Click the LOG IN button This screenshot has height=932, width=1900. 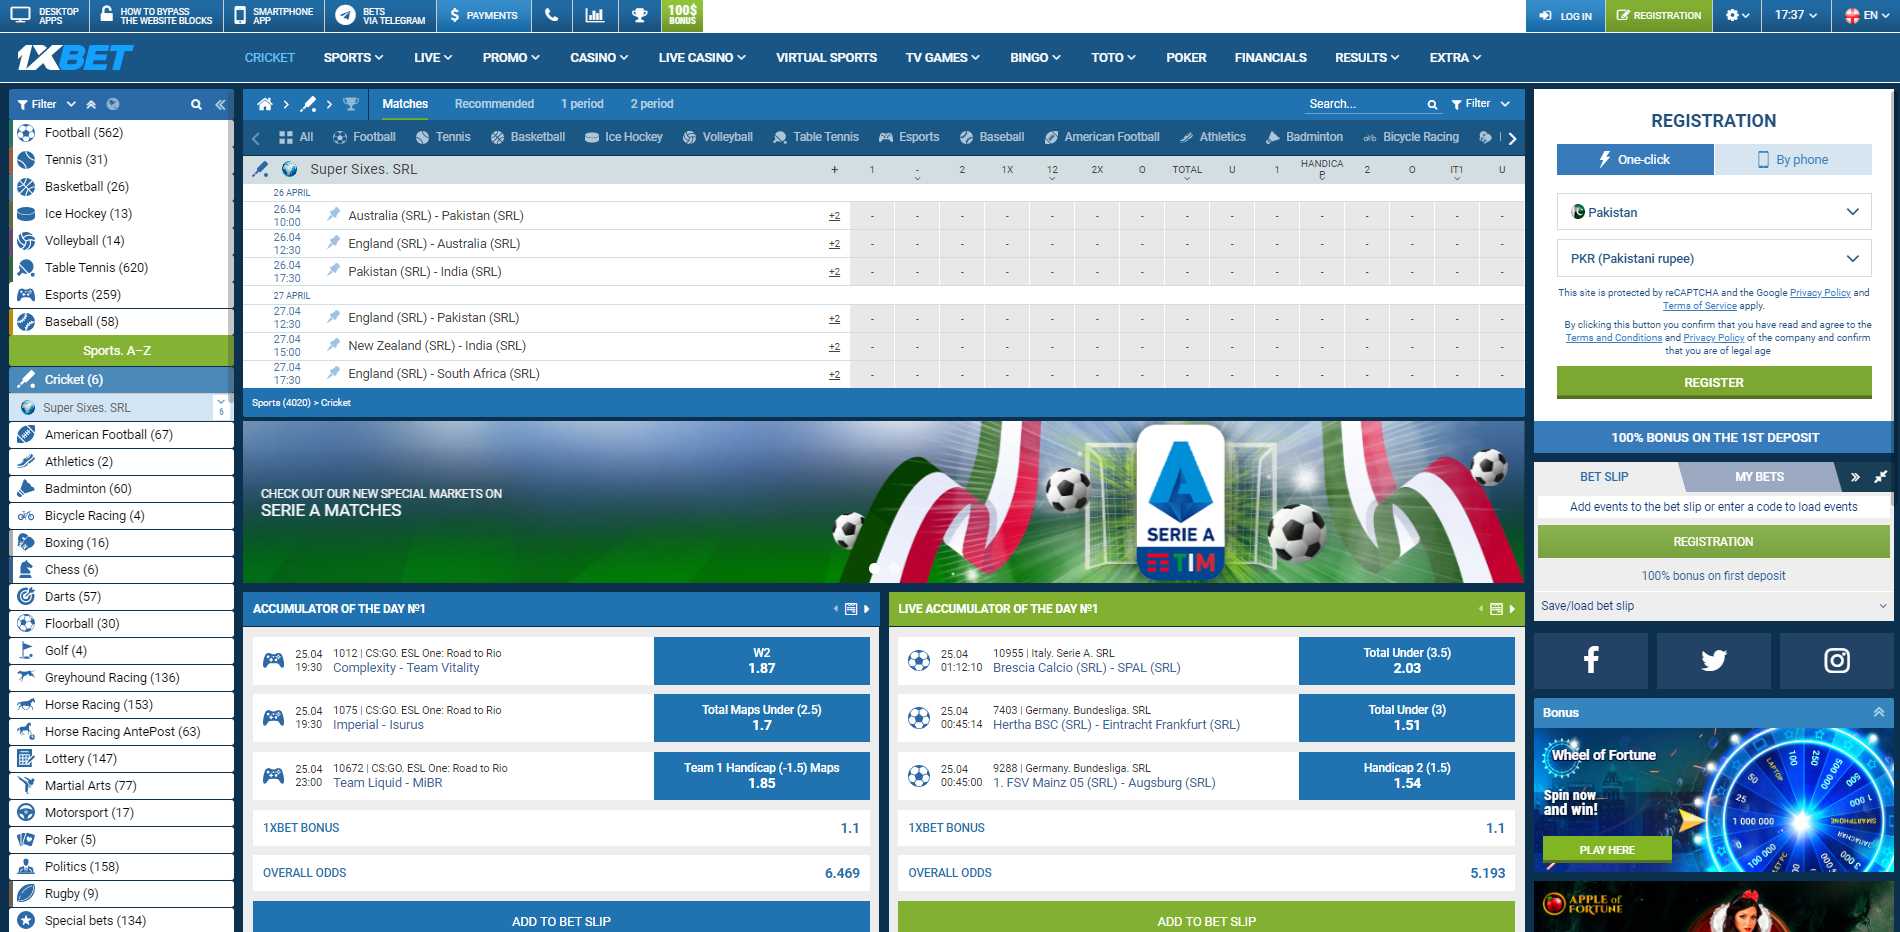point(1566,15)
